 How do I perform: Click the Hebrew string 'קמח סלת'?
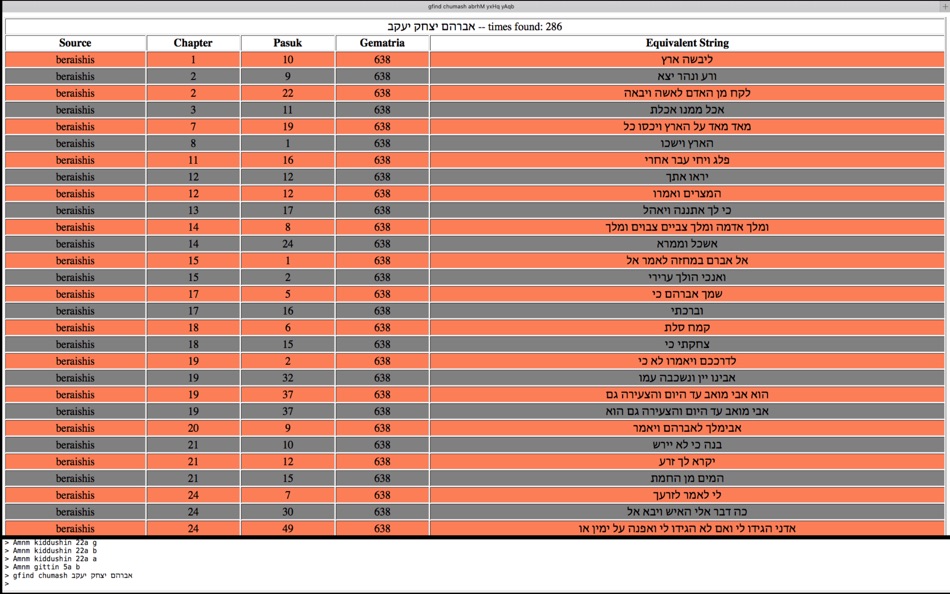pos(687,328)
